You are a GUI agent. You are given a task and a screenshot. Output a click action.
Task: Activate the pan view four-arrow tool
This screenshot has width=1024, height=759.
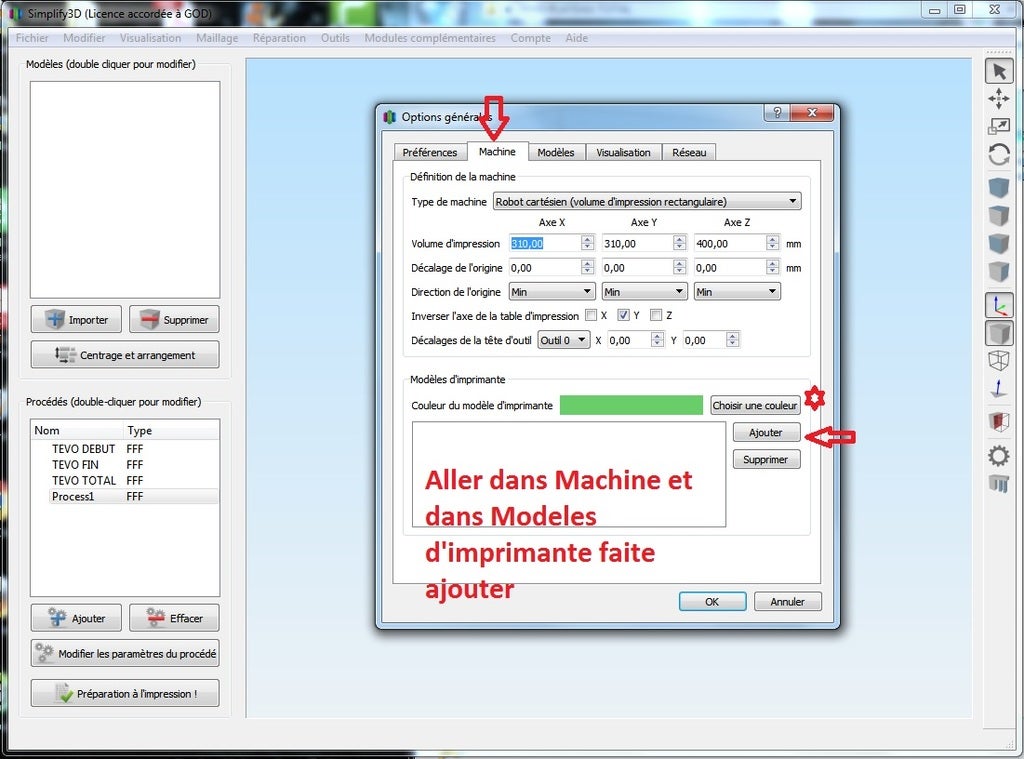coord(999,99)
